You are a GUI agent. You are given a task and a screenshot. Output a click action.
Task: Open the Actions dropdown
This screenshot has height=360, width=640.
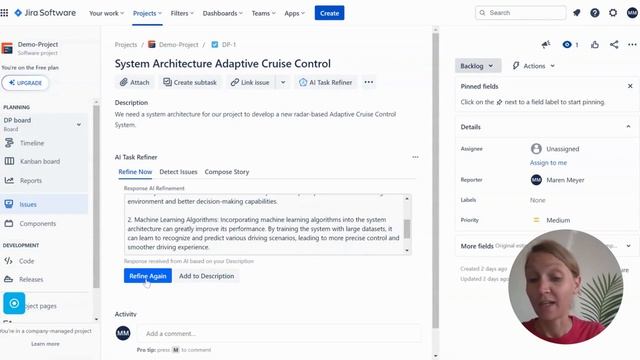534,66
